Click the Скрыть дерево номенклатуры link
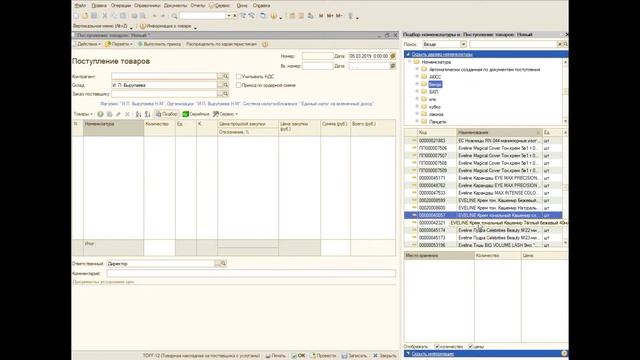The height and width of the screenshot is (360, 640). [x=442, y=54]
